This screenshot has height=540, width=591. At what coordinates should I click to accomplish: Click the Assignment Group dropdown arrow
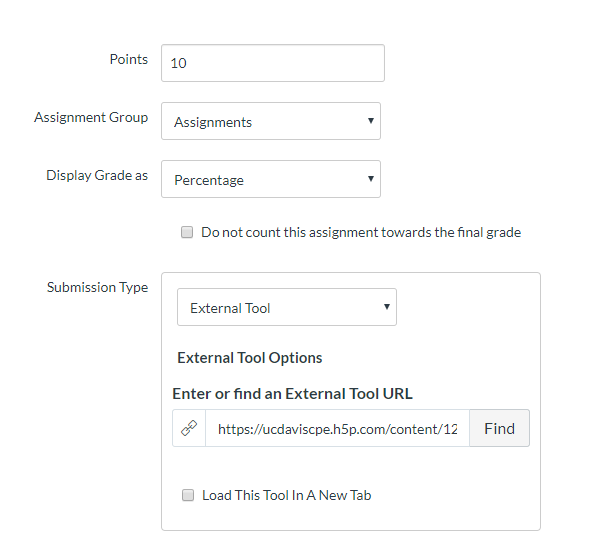[371, 121]
